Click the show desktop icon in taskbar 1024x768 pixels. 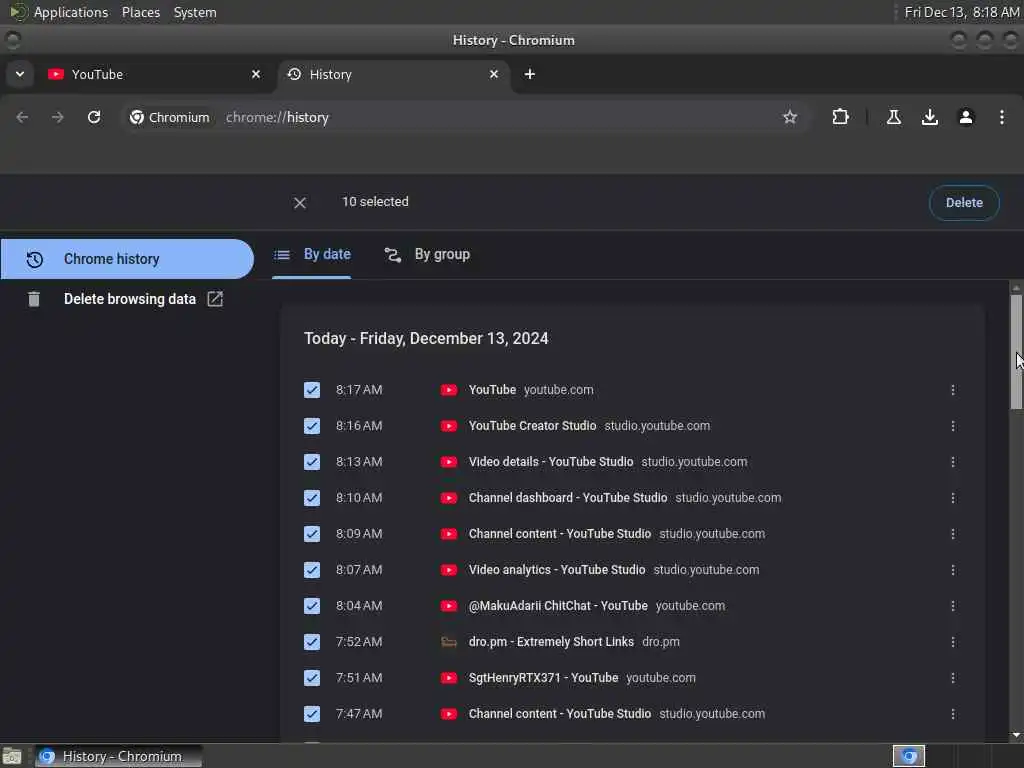pyautogui.click(x=12, y=756)
